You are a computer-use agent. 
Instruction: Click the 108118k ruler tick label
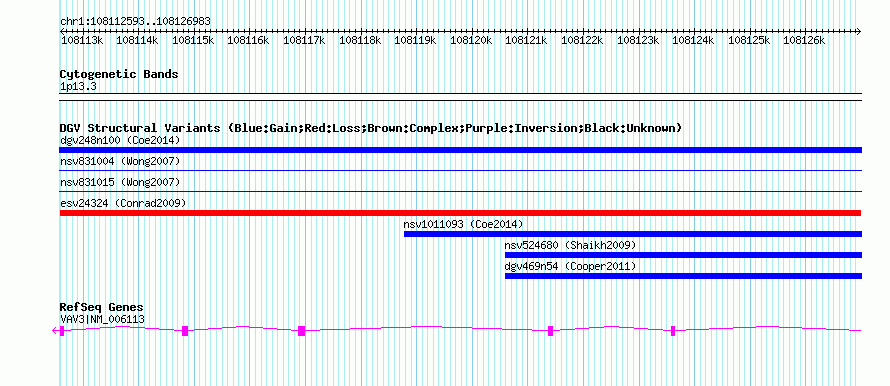coord(360,40)
